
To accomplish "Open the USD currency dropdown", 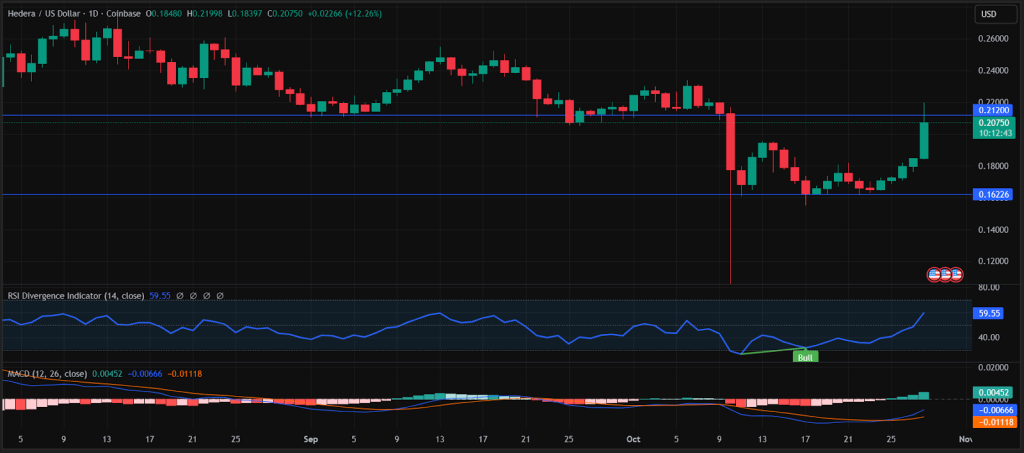I will tap(990, 14).
